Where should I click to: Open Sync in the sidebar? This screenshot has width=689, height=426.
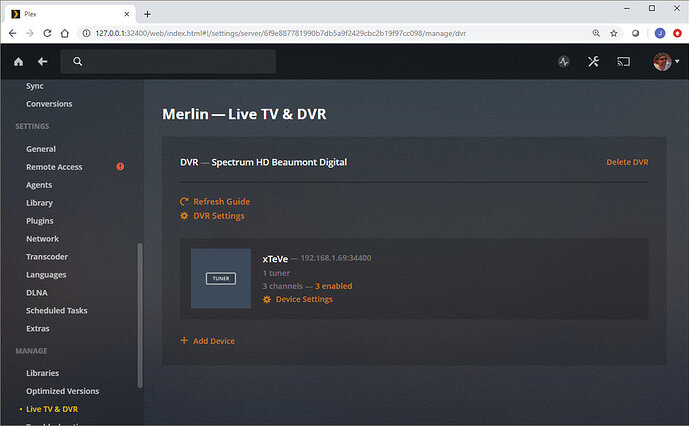click(x=34, y=86)
